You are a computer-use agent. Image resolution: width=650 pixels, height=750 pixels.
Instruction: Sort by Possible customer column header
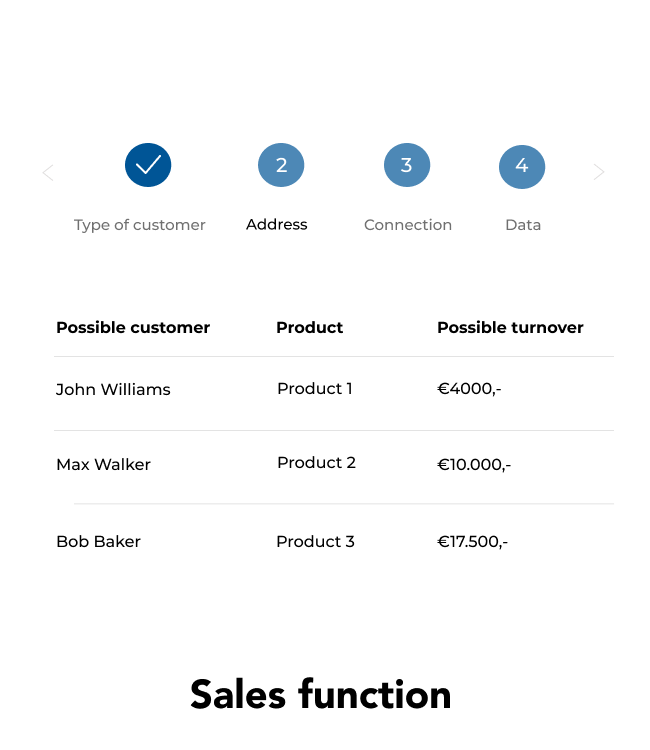[x=133, y=328]
